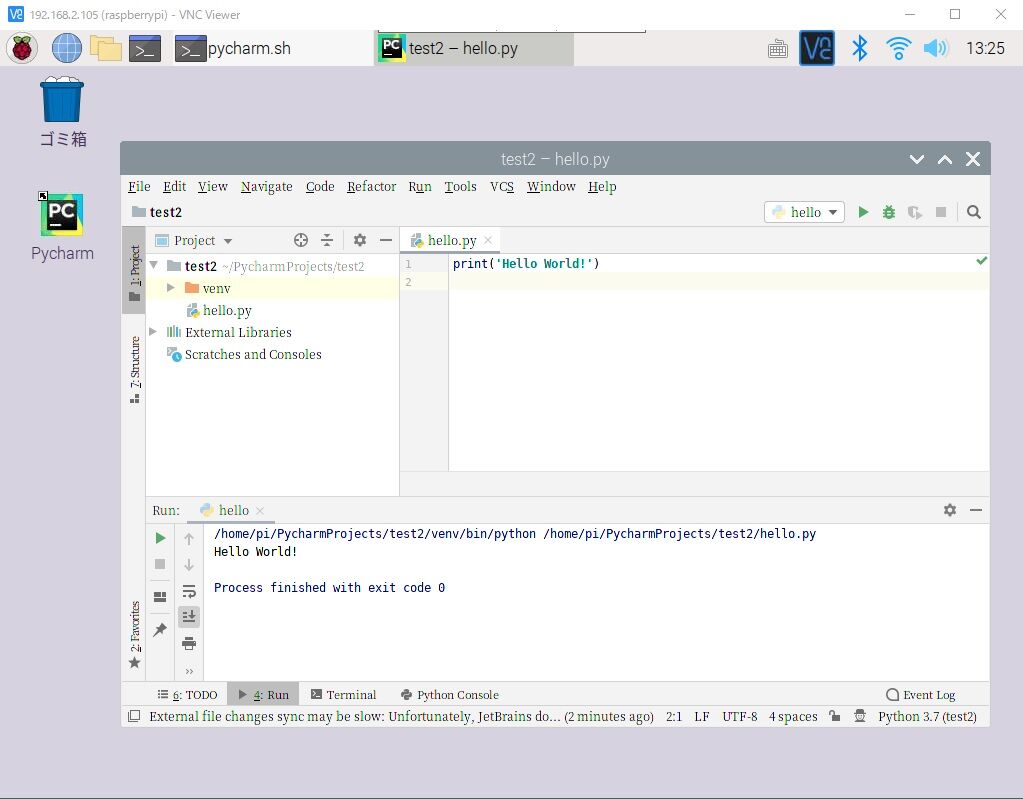The image size is (1023, 799).
Task: Toggle tool window bars icon in status bar
Action: (134, 716)
